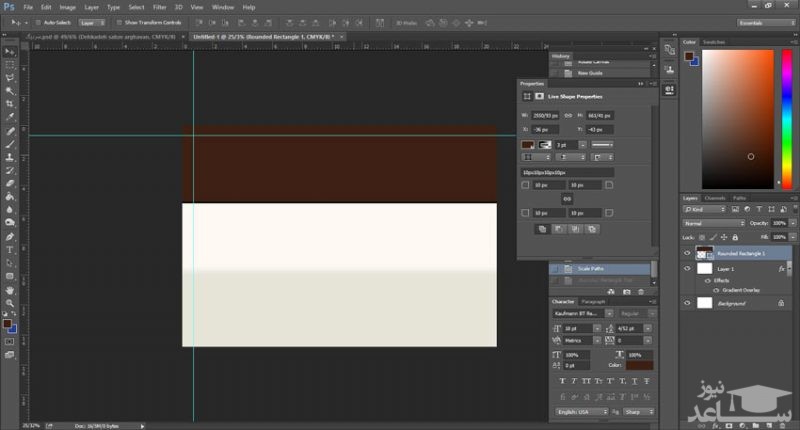Toggle visibility of the Background layer
Screen dimensions: 800x430
tap(687, 302)
